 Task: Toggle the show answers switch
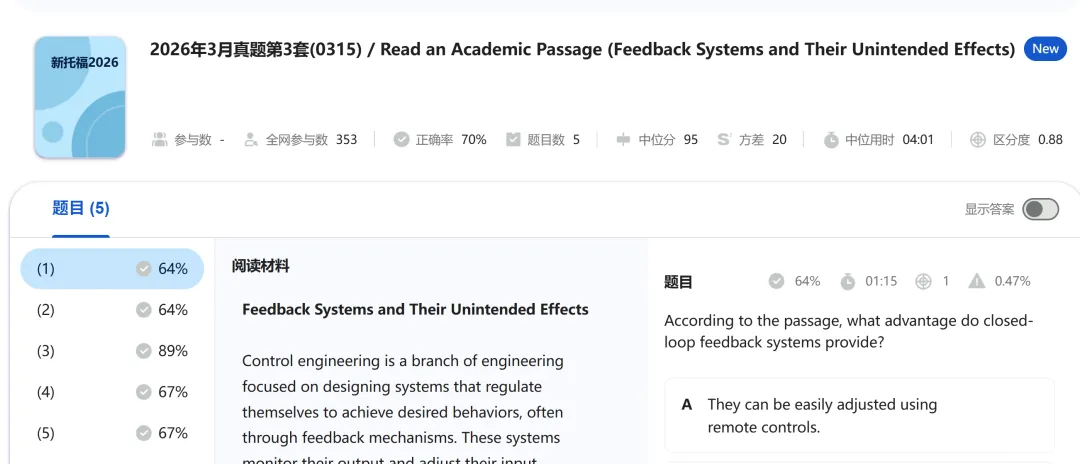point(1040,209)
